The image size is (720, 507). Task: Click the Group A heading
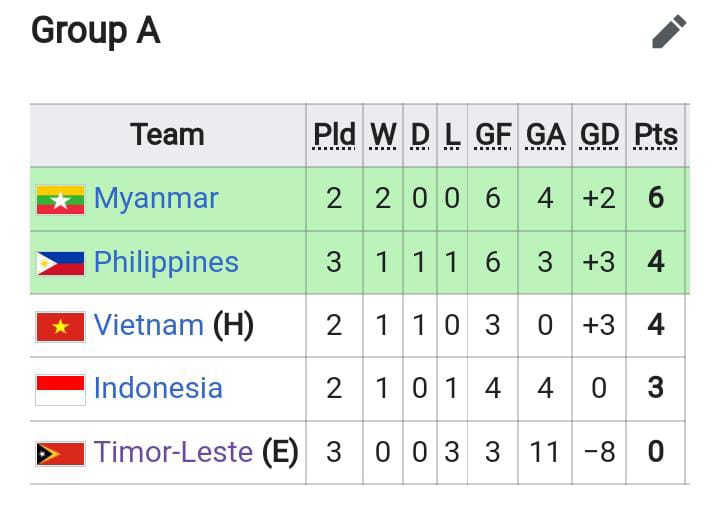click(95, 31)
